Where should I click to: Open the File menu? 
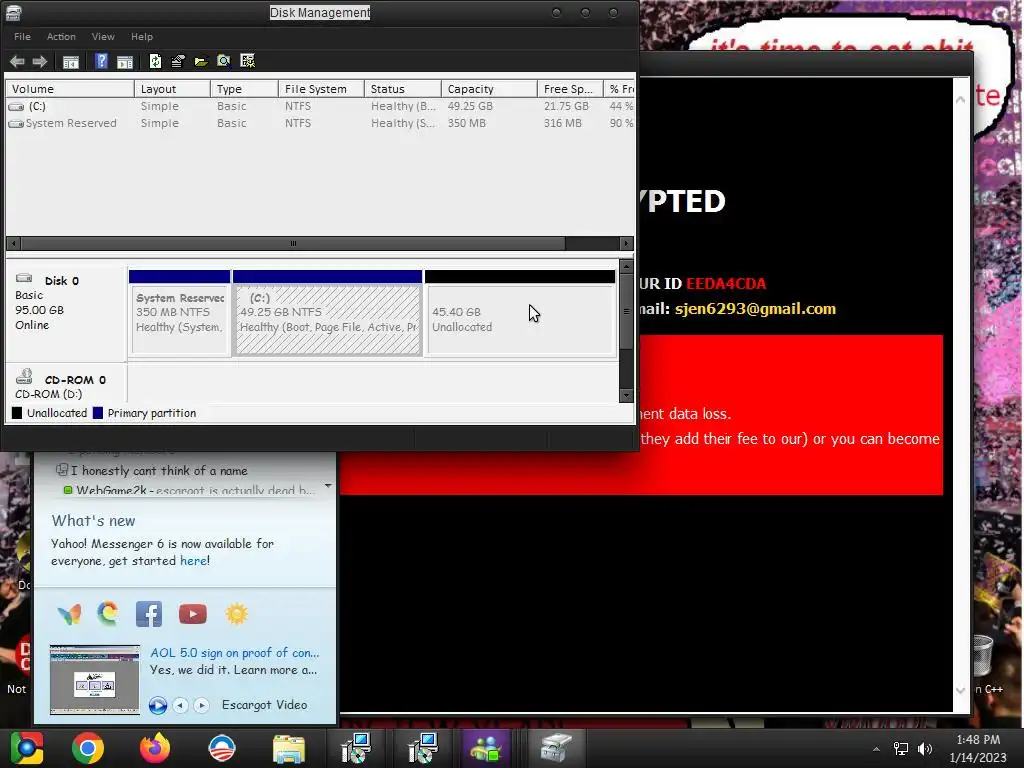tap(22, 37)
